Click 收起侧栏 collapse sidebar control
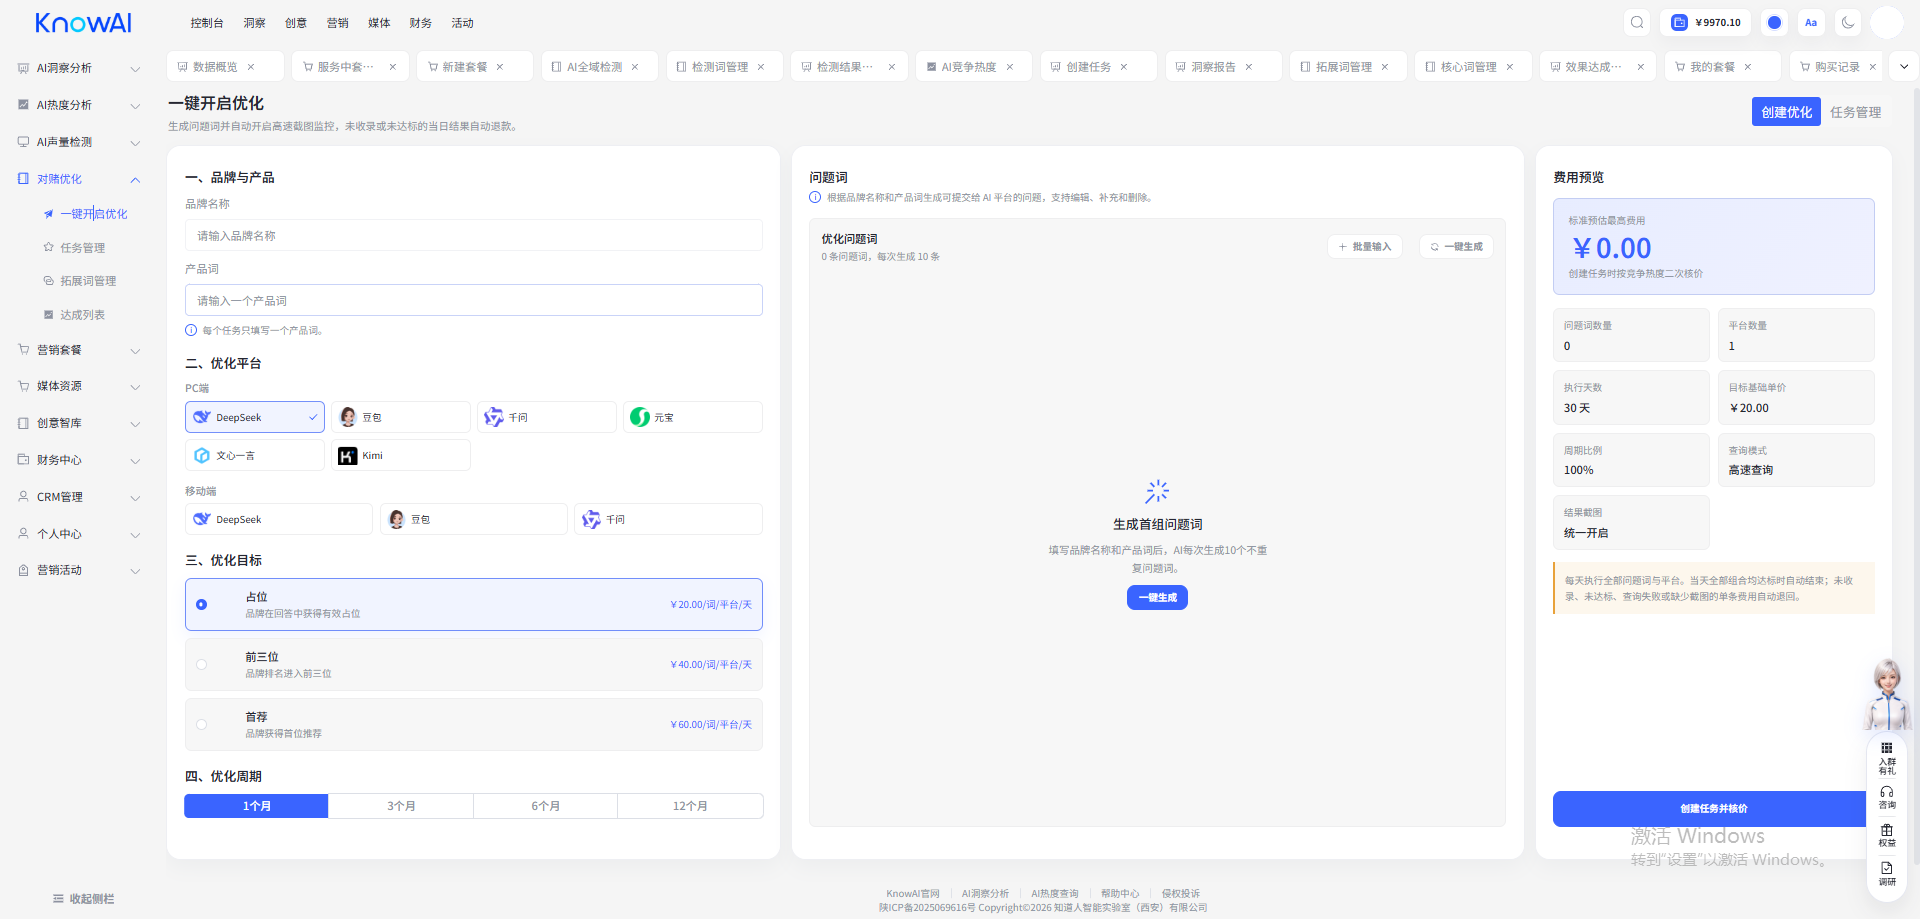This screenshot has width=1920, height=919. (x=84, y=899)
